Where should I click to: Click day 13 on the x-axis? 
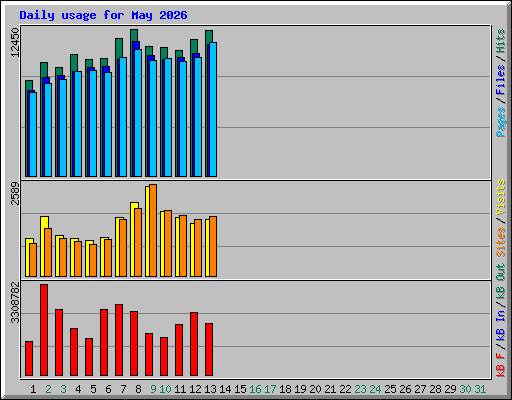tap(210, 389)
